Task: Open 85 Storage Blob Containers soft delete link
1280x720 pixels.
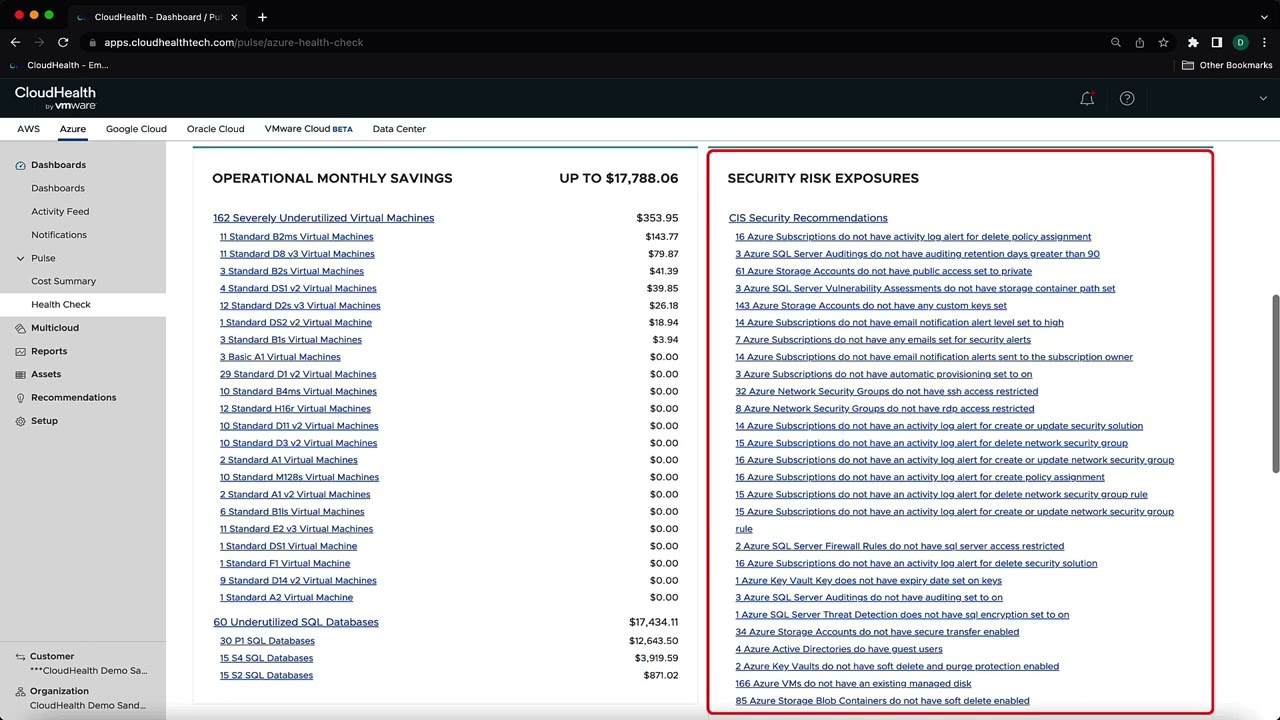Action: coord(882,701)
